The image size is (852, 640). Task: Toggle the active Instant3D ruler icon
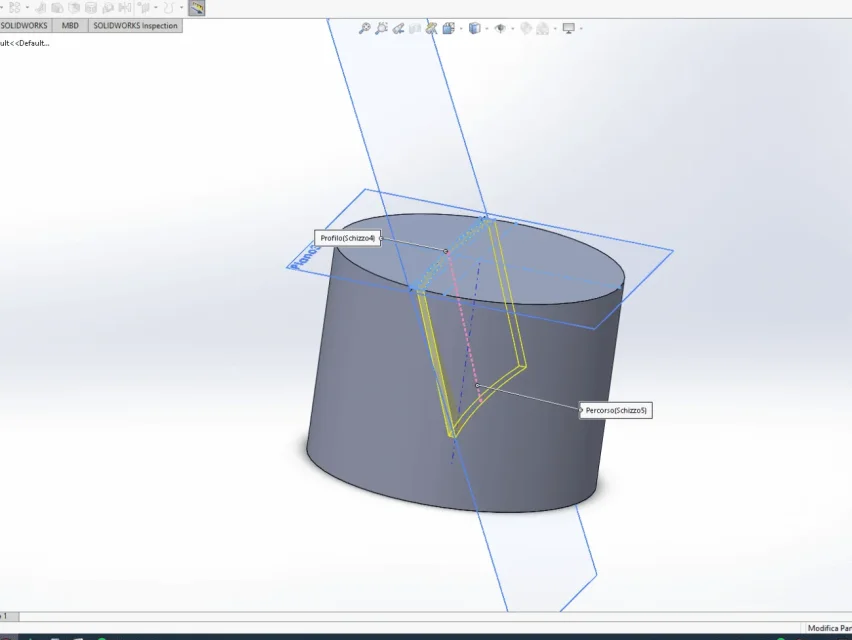[x=197, y=8]
